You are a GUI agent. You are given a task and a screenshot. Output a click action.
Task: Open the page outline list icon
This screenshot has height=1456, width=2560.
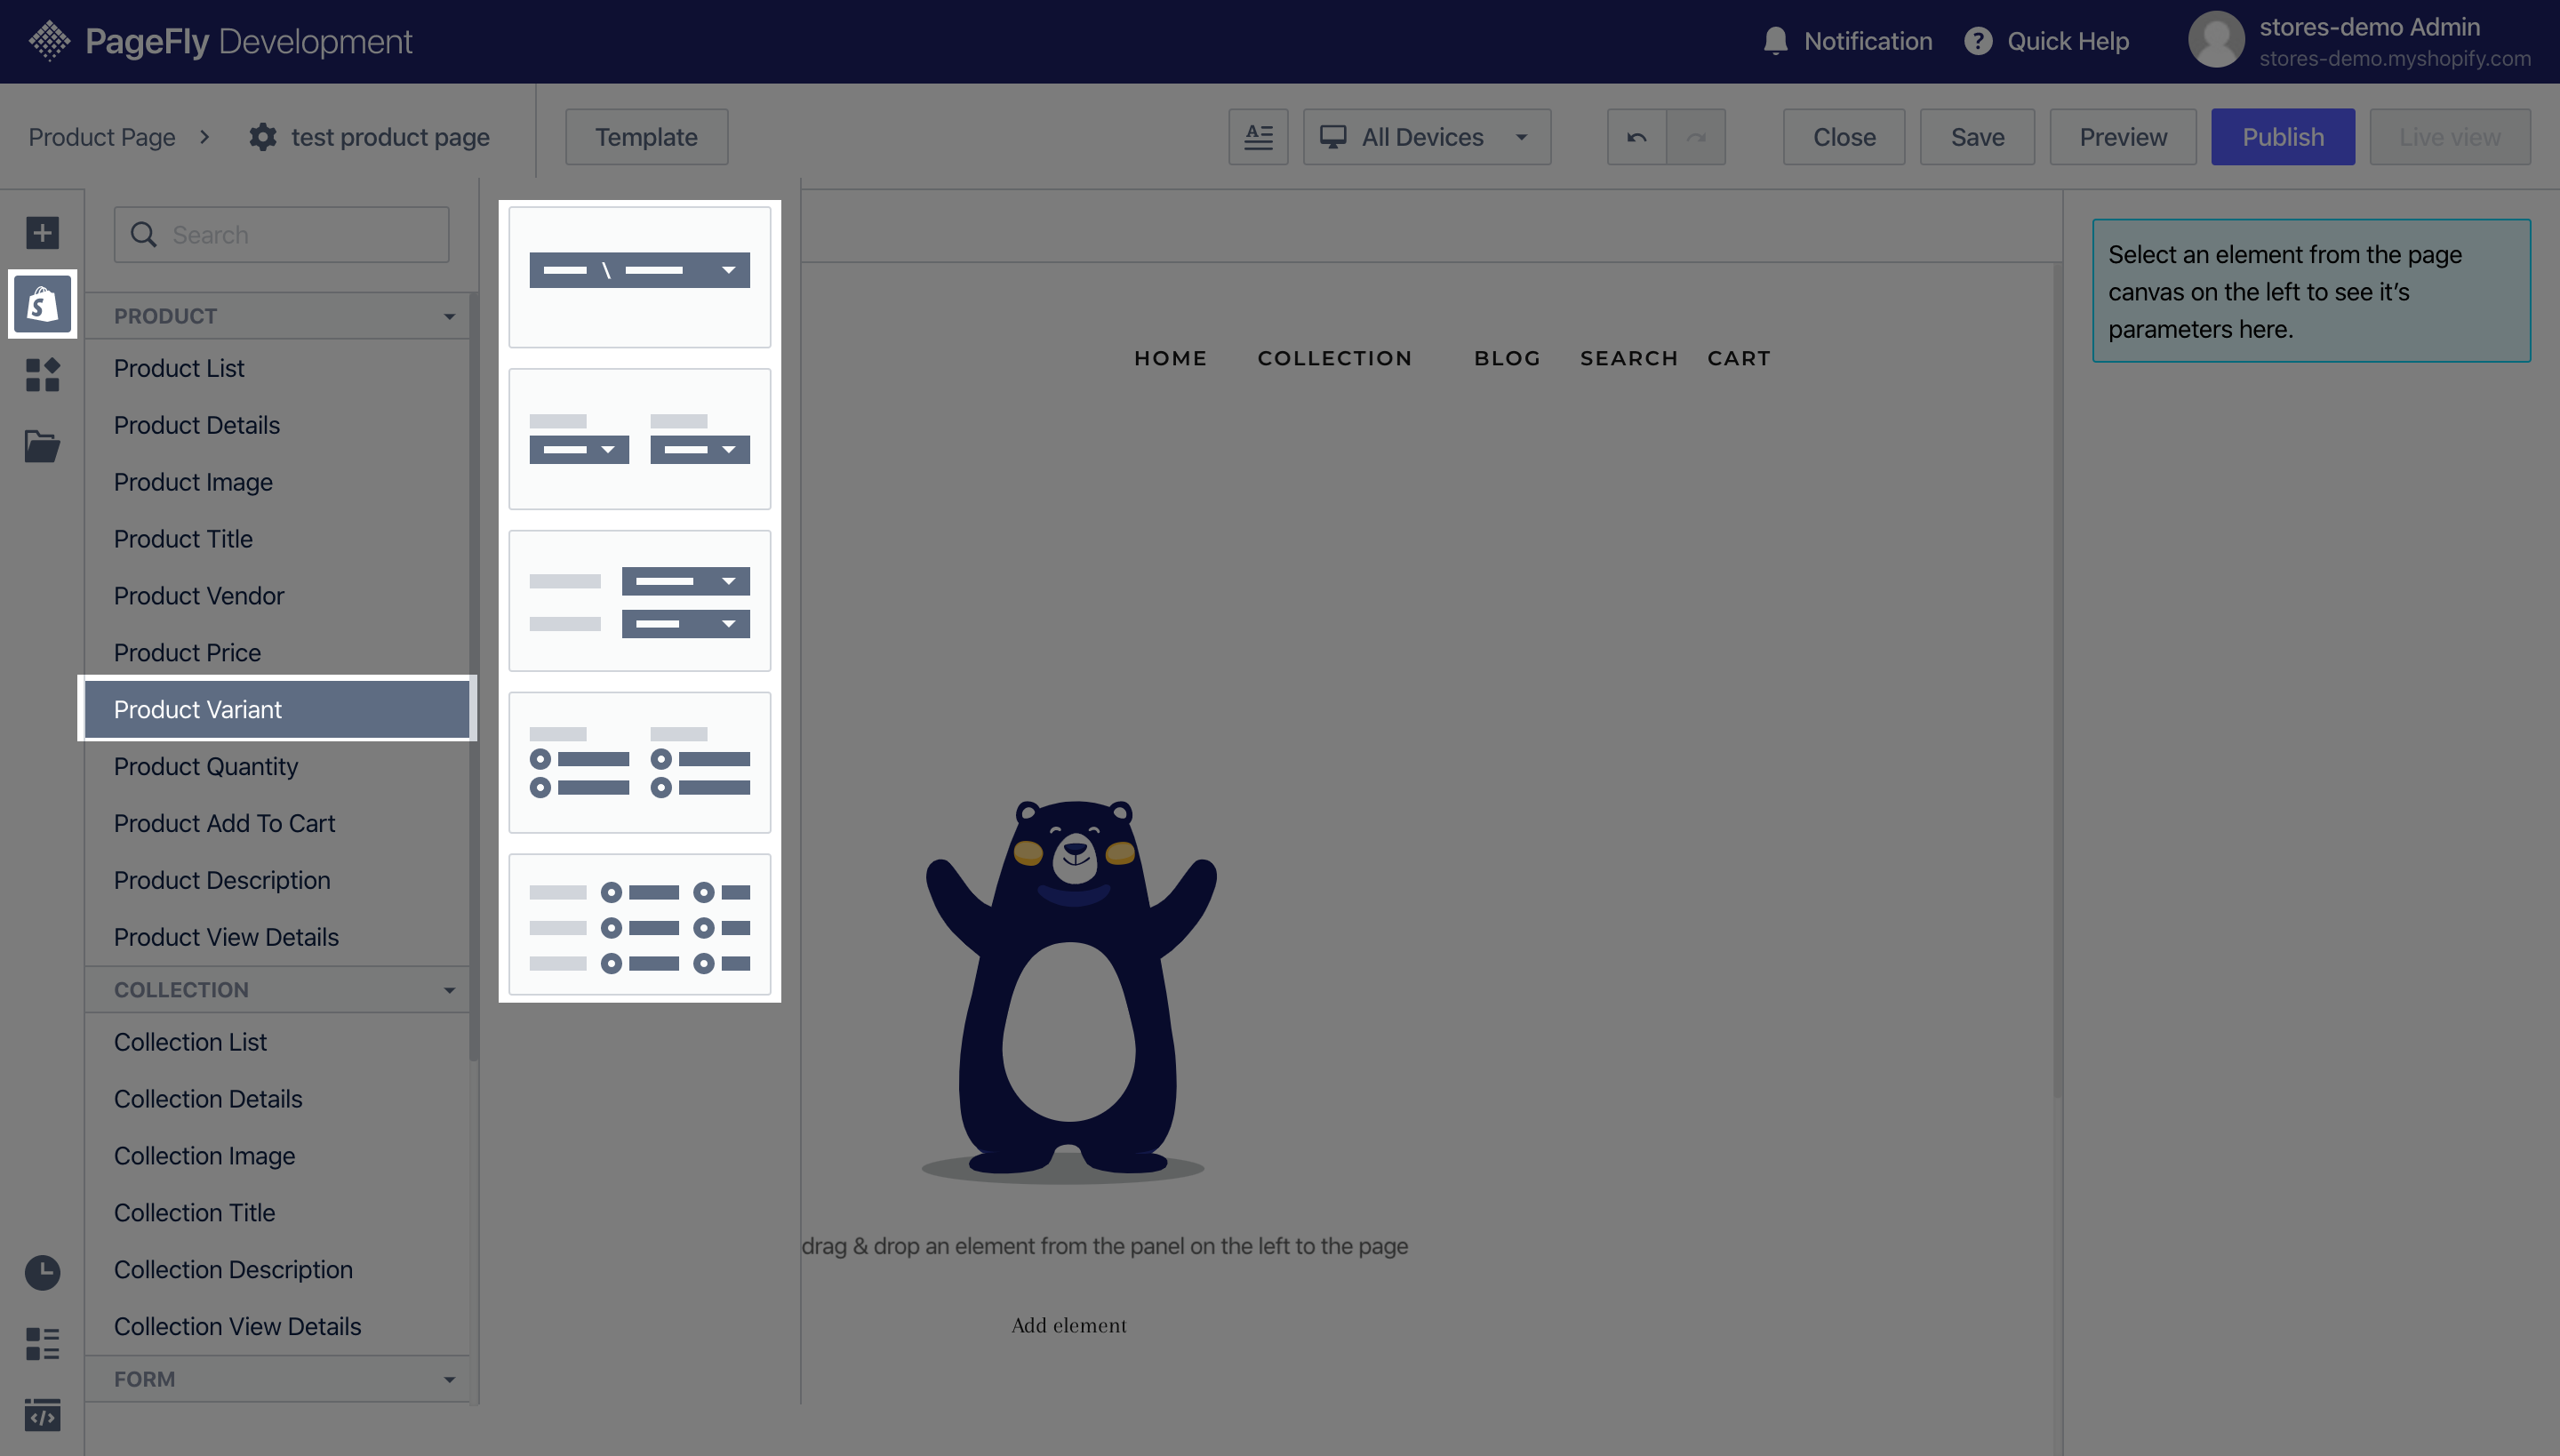point(42,1344)
